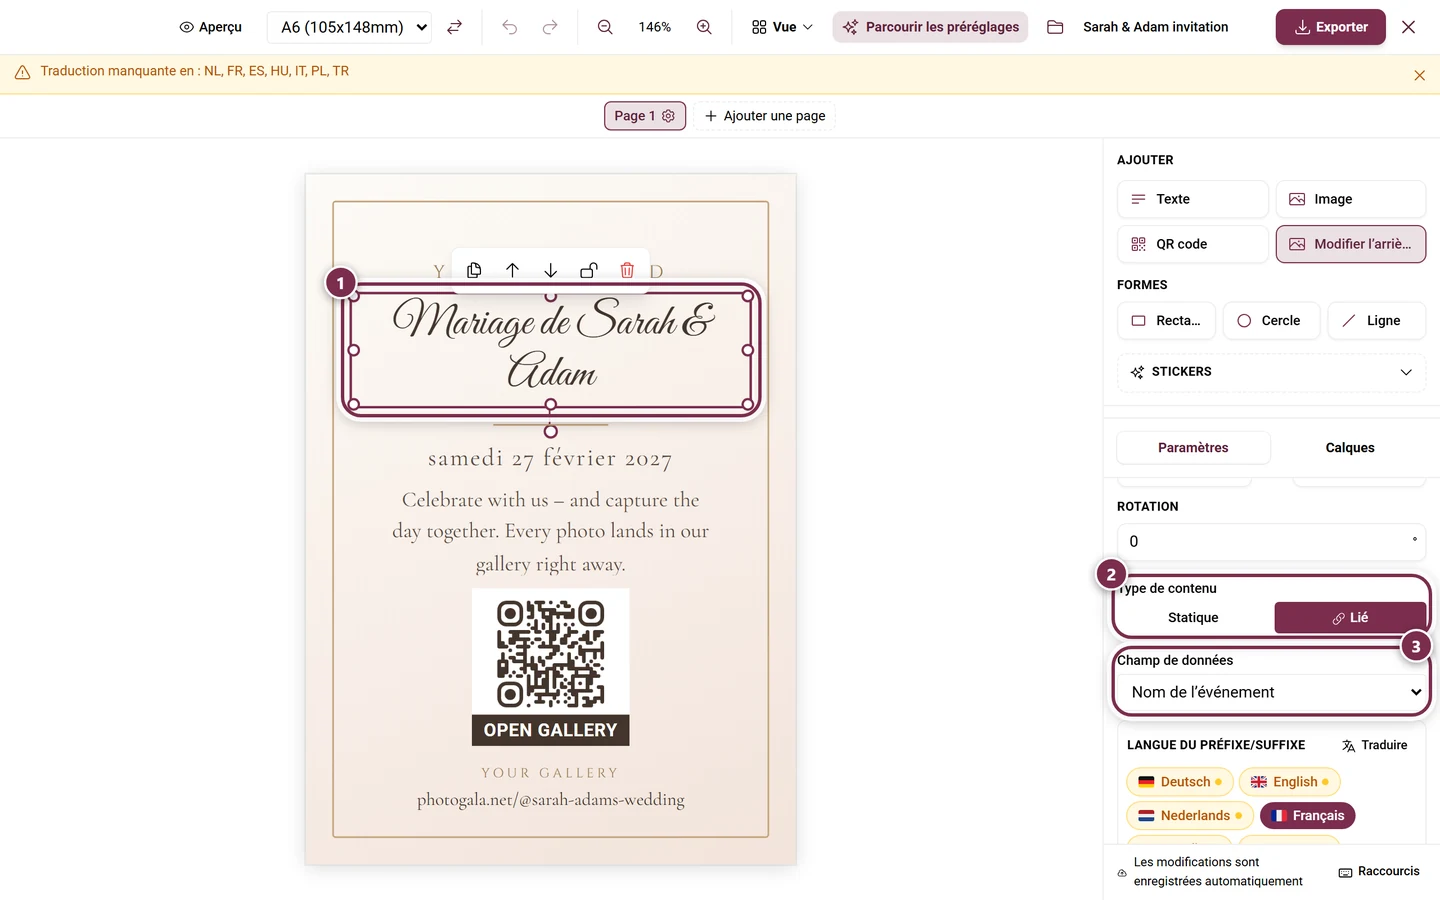Swap page orientation with the arrows icon

(454, 27)
